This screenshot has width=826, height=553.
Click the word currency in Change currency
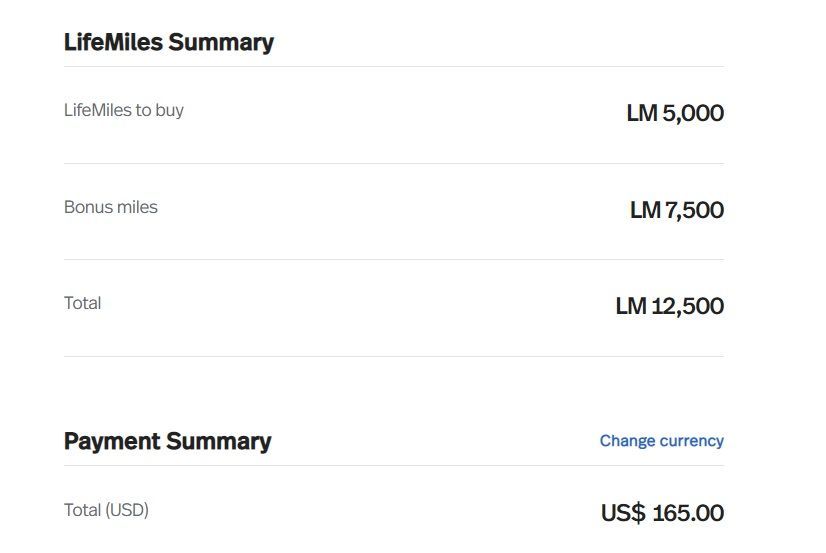click(x=692, y=441)
